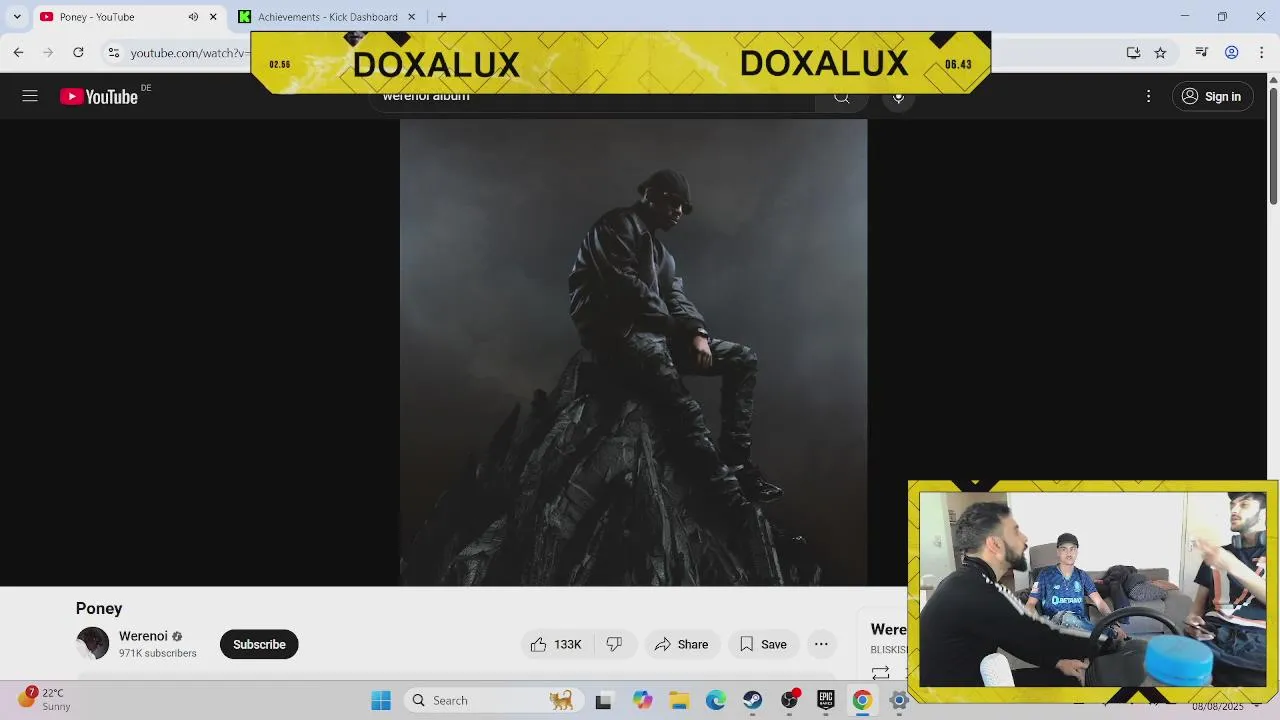This screenshot has width=1280, height=720.
Task: Open Epic Games Launcher from taskbar
Action: (x=825, y=701)
